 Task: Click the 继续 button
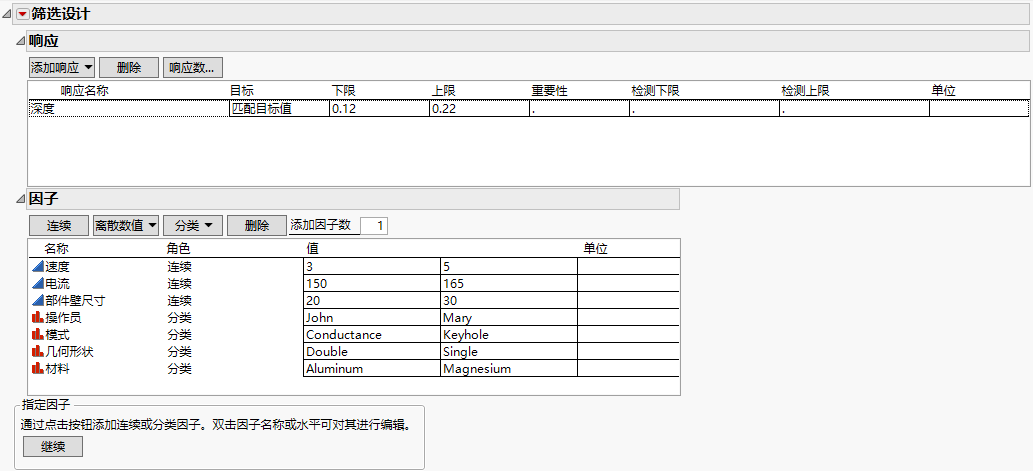53,447
